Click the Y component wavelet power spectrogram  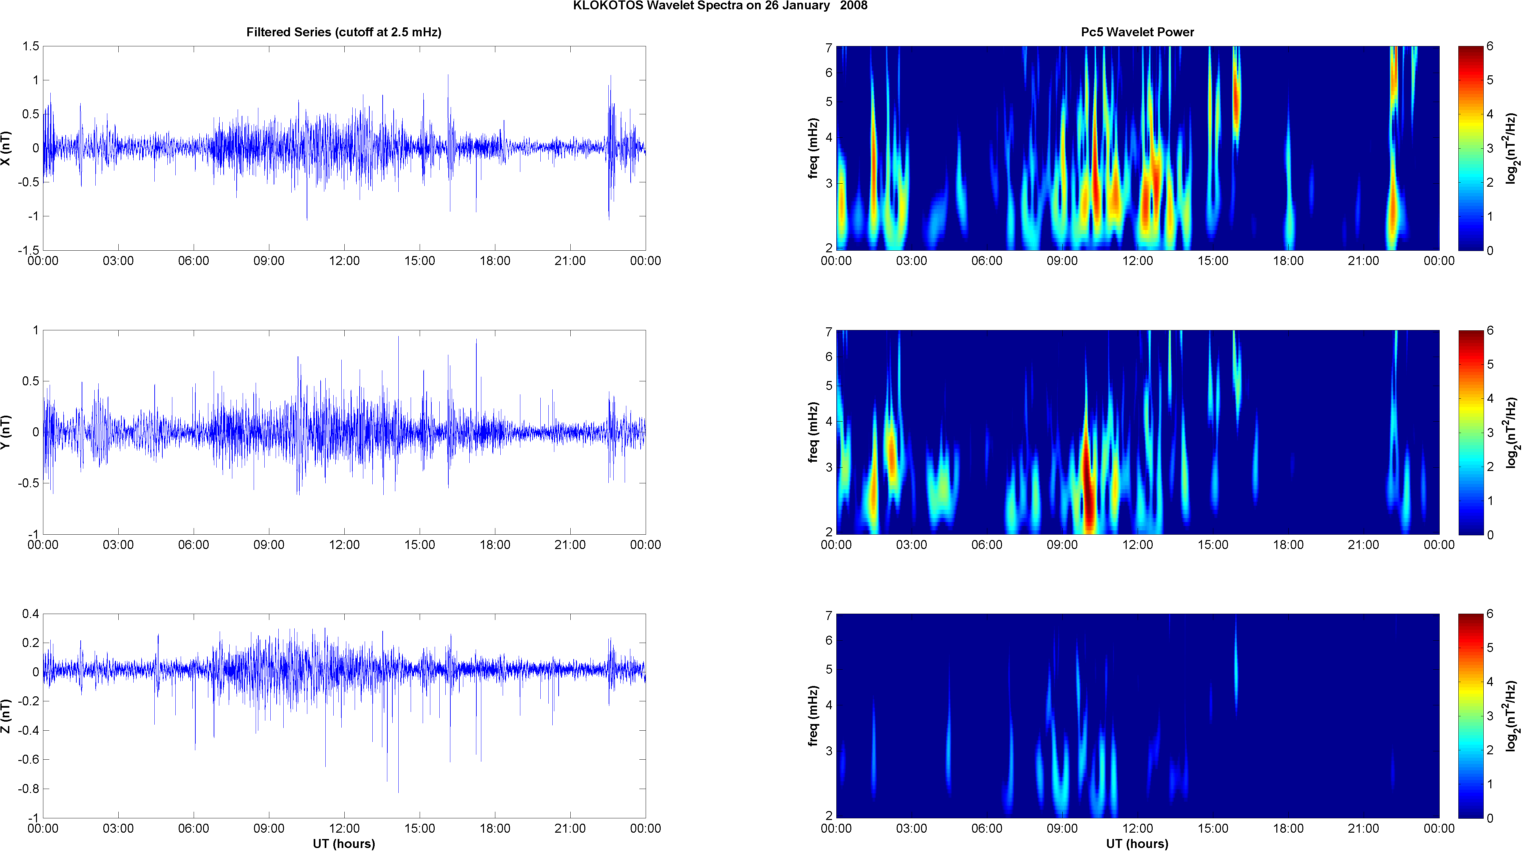[x=1137, y=432]
